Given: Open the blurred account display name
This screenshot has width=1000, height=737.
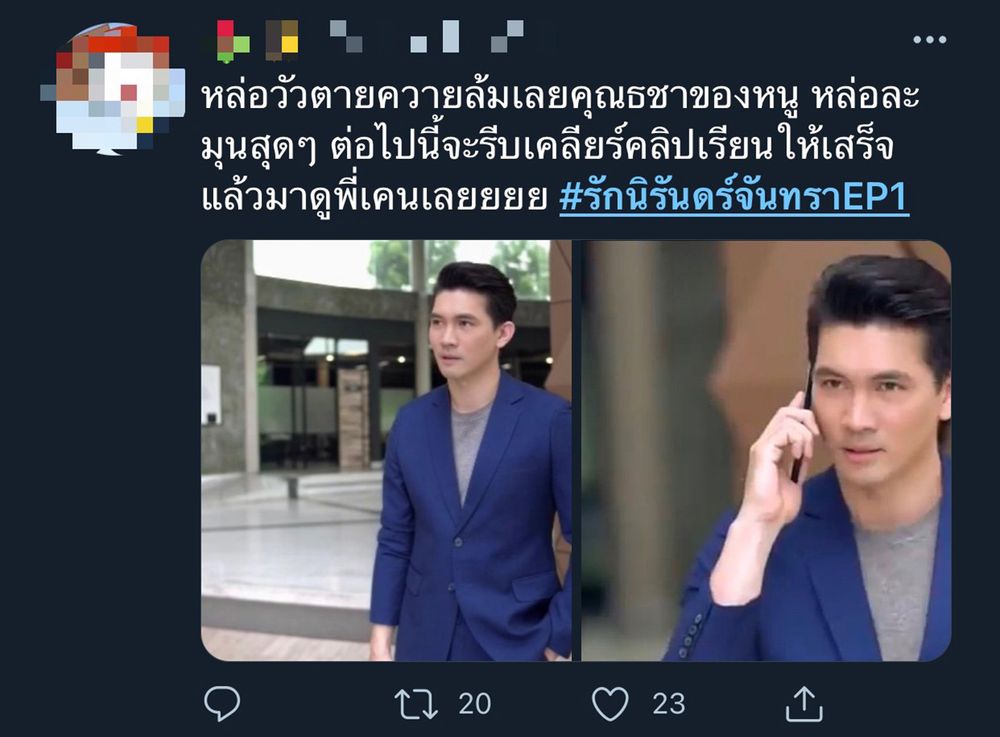Looking at the screenshot, I should click(370, 40).
